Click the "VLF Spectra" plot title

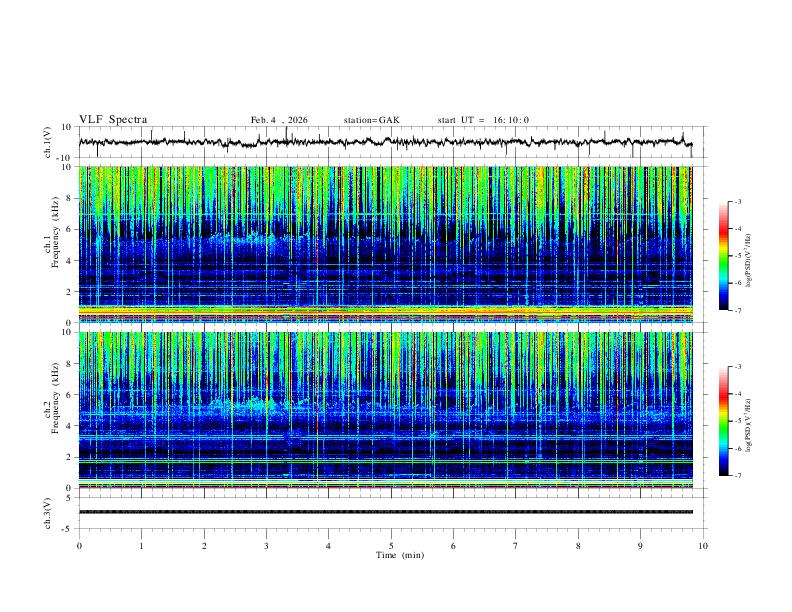113,120
